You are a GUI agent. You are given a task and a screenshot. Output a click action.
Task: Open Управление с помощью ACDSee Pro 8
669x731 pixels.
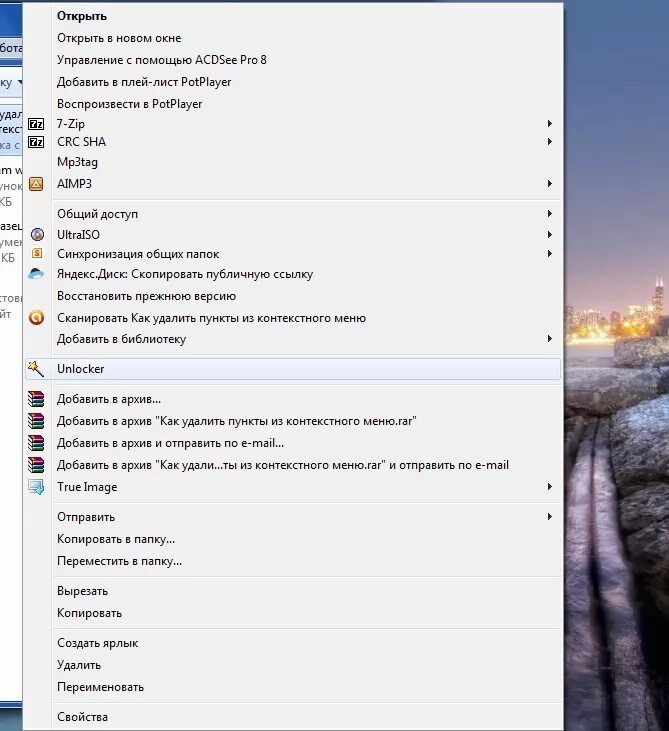coord(293,60)
